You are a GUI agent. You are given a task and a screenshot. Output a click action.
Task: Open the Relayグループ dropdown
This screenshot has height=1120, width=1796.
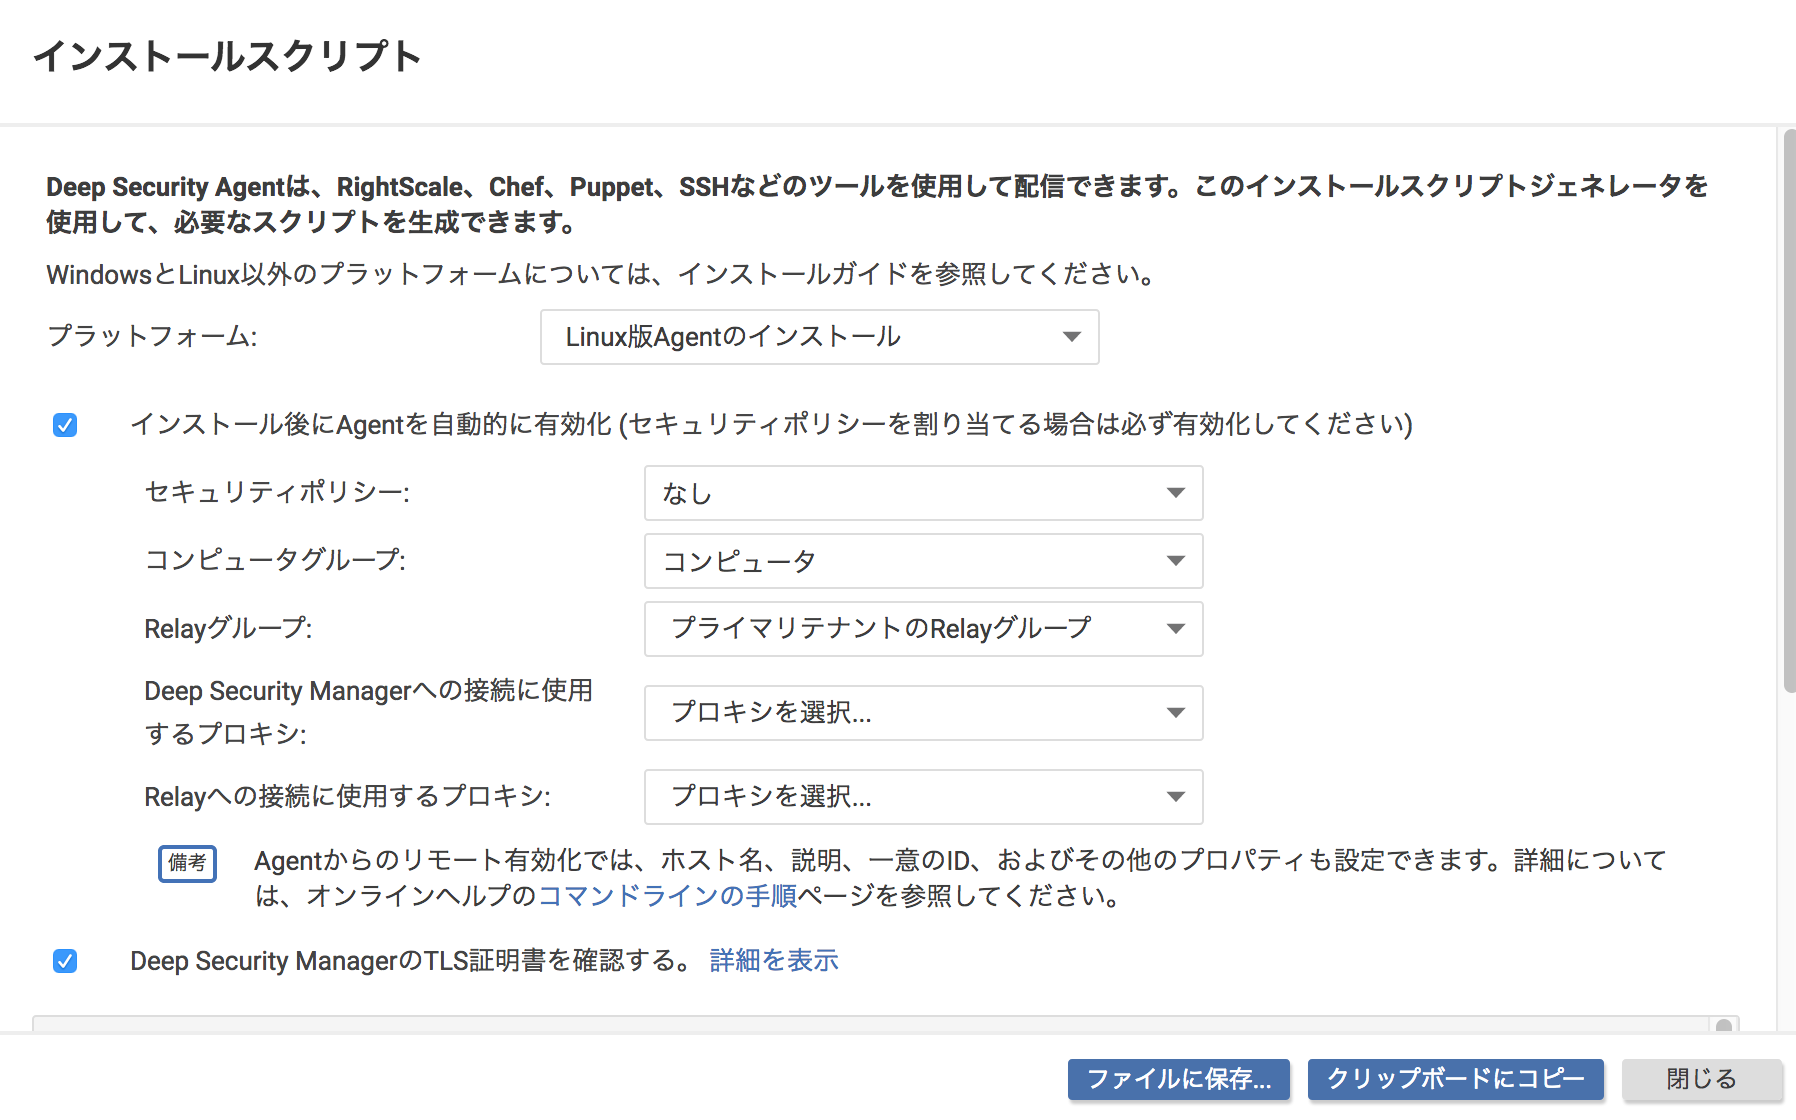tap(924, 629)
